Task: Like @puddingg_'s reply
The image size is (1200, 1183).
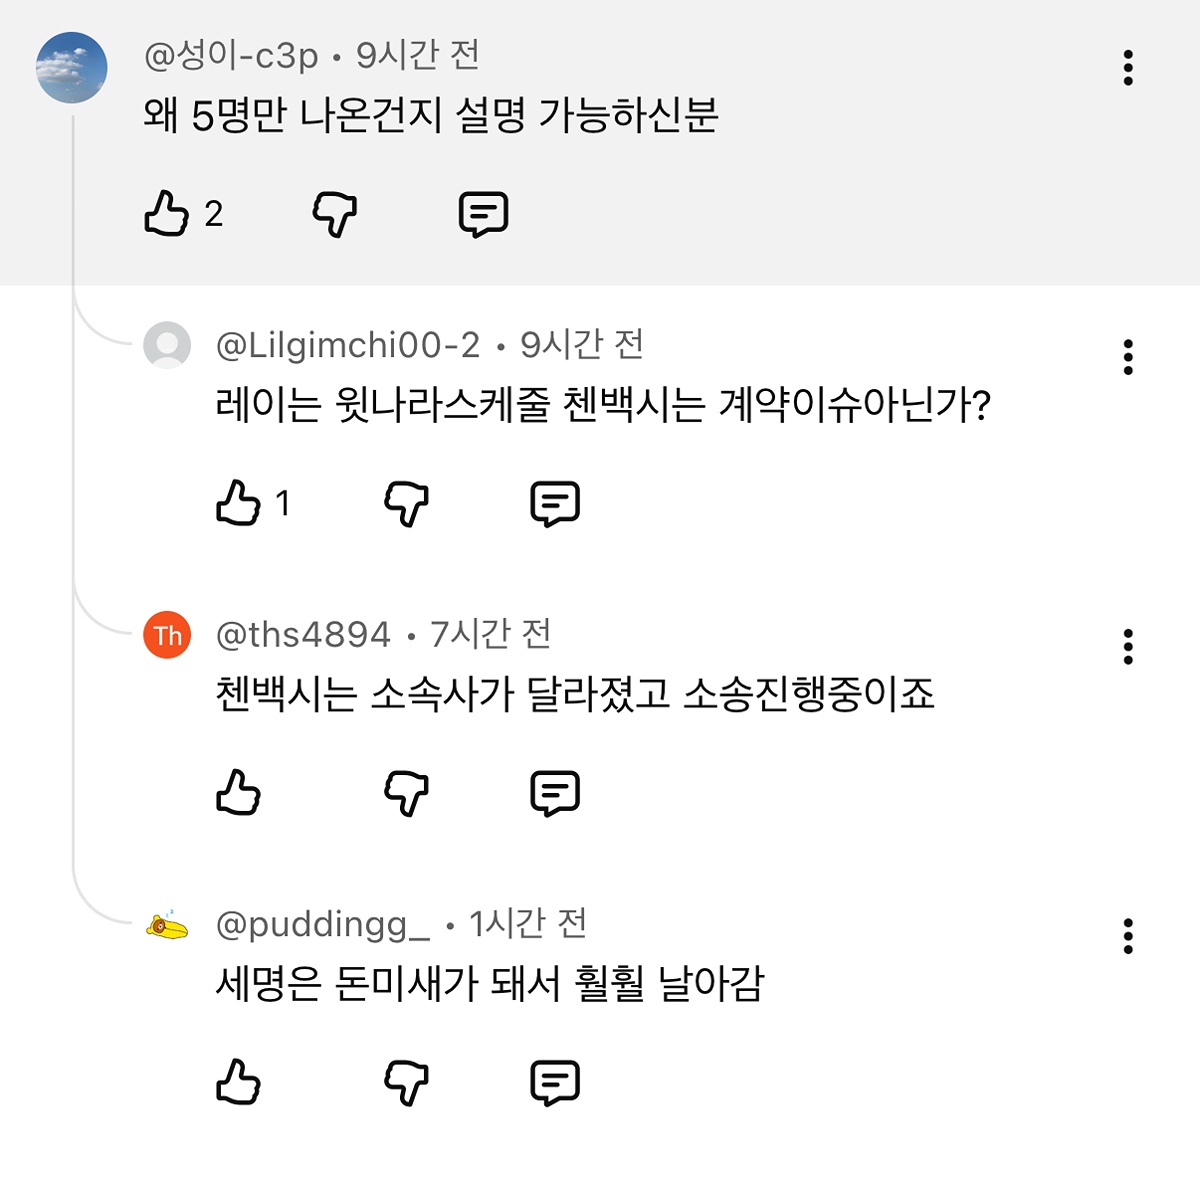Action: pos(238,1082)
